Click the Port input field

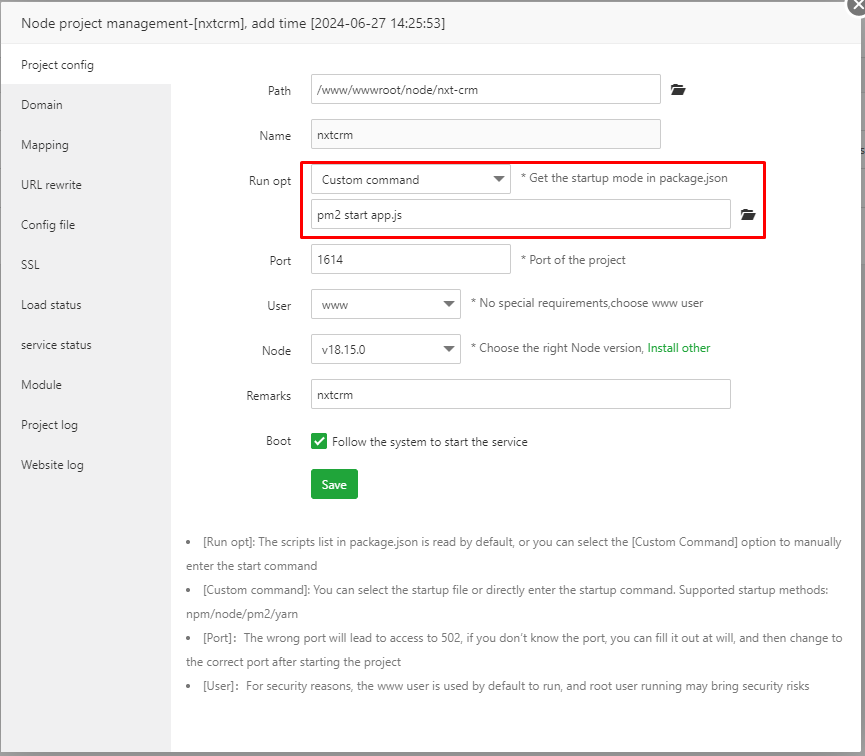(x=410, y=260)
